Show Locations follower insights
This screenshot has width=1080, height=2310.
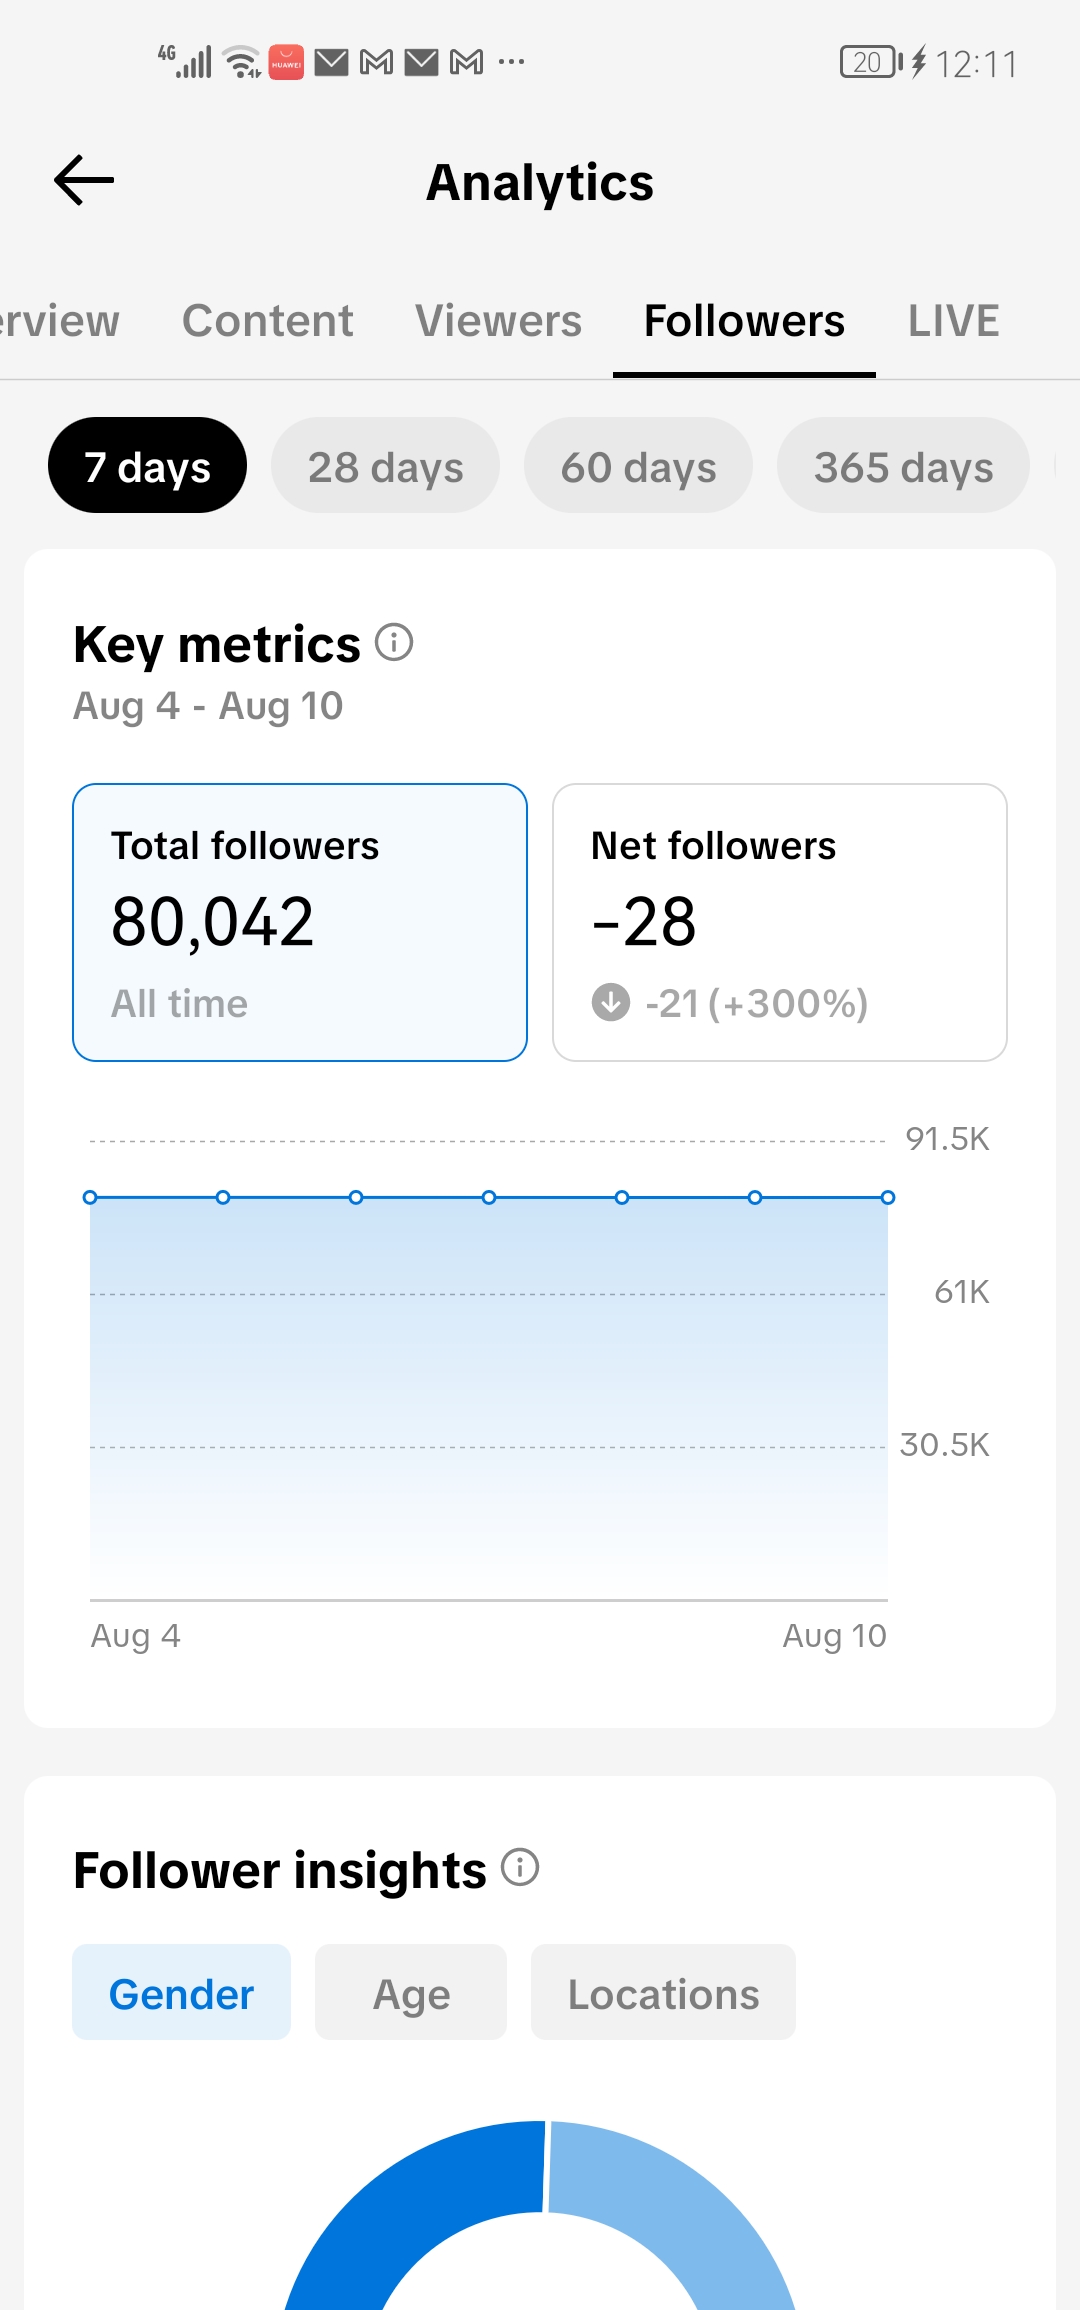pos(663,1992)
